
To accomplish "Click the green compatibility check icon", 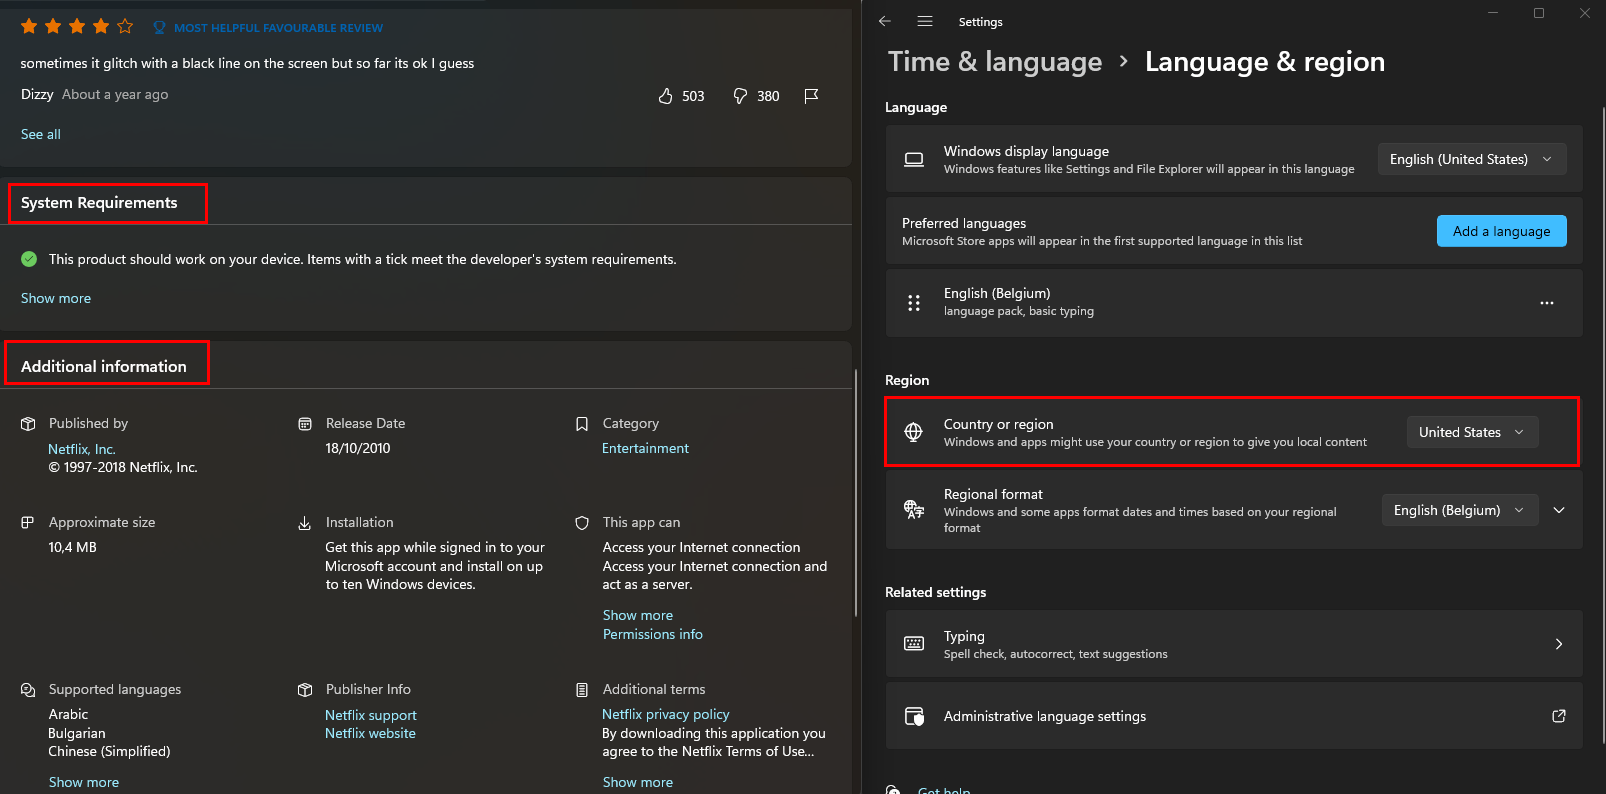I will [x=29, y=259].
